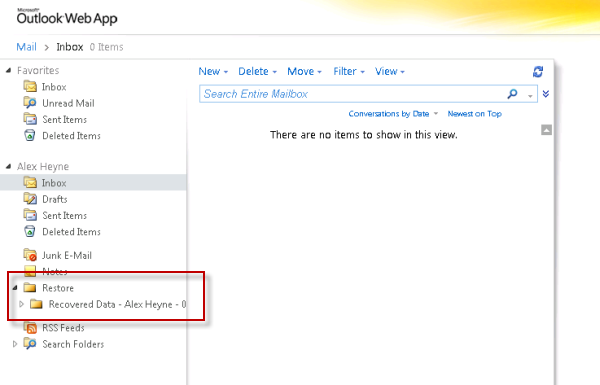Screen dimensions: 600x385
Task: Click the double-chevron expand search options icon
Action: point(546,94)
